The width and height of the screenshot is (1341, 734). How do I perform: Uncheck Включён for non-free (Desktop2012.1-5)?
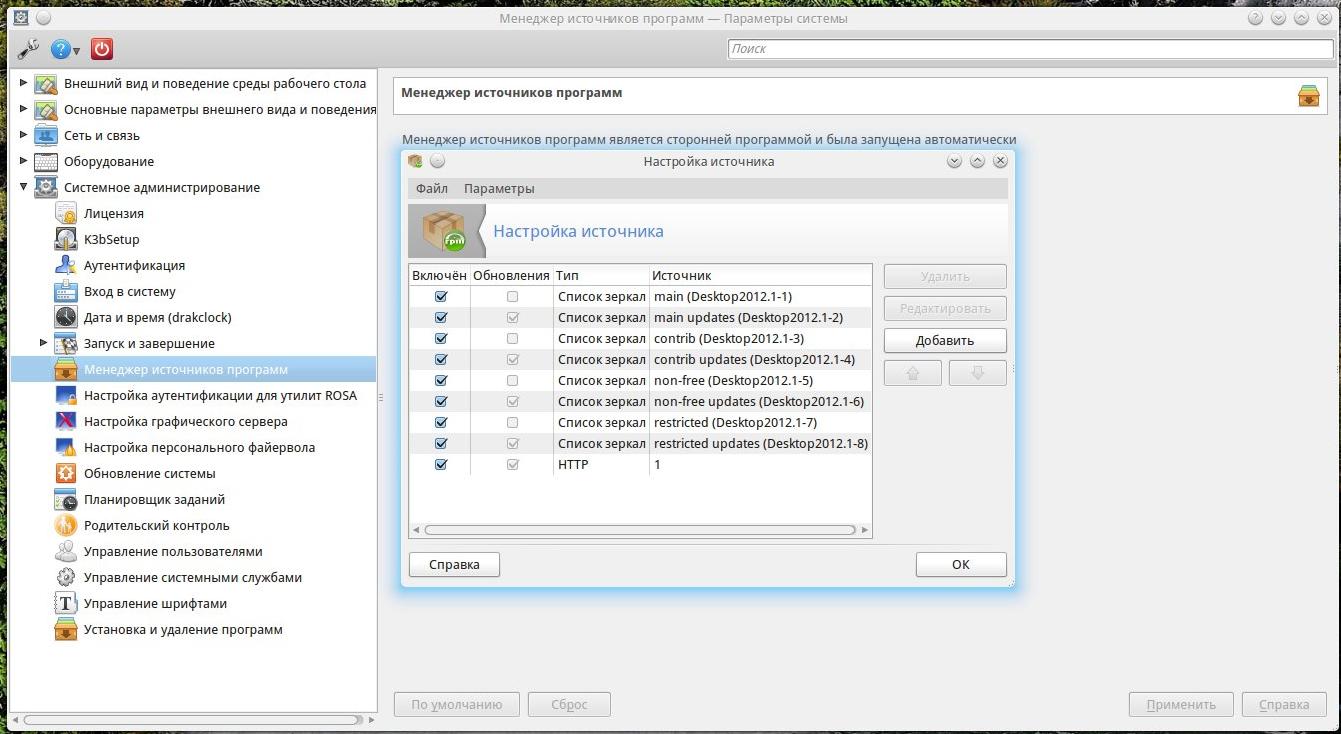point(441,381)
